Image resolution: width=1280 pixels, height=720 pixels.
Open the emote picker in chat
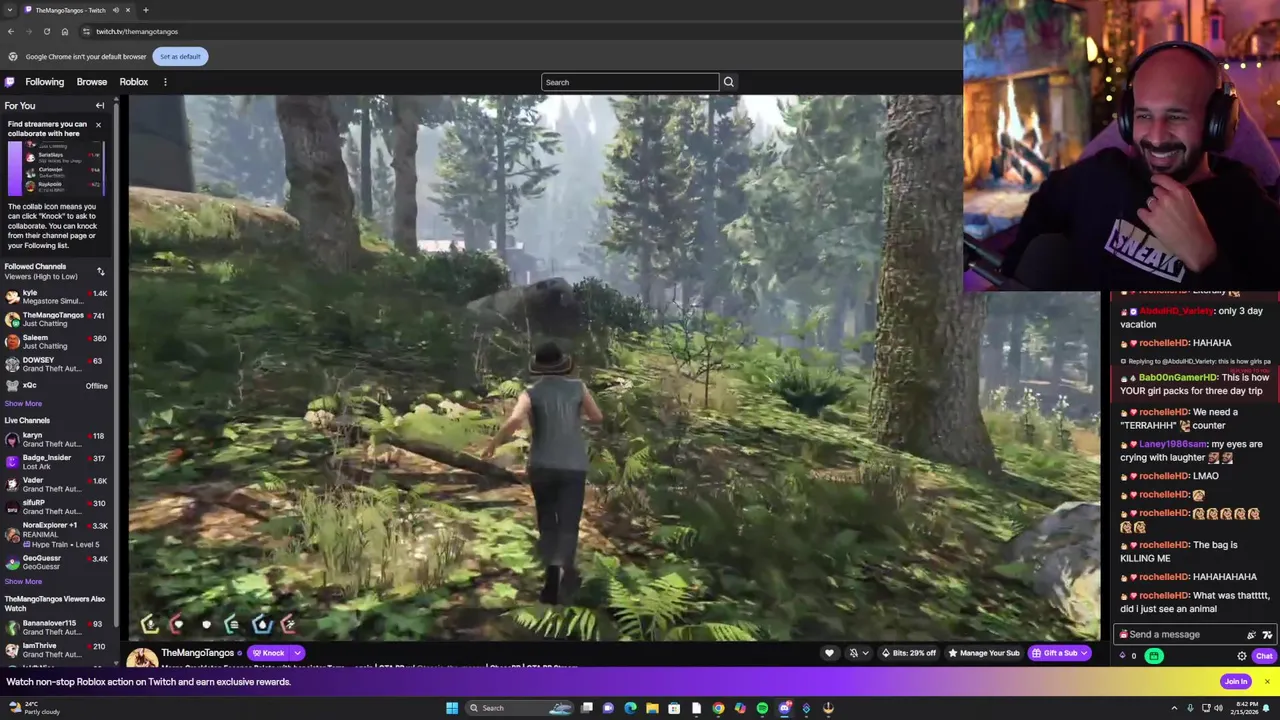(1267, 634)
